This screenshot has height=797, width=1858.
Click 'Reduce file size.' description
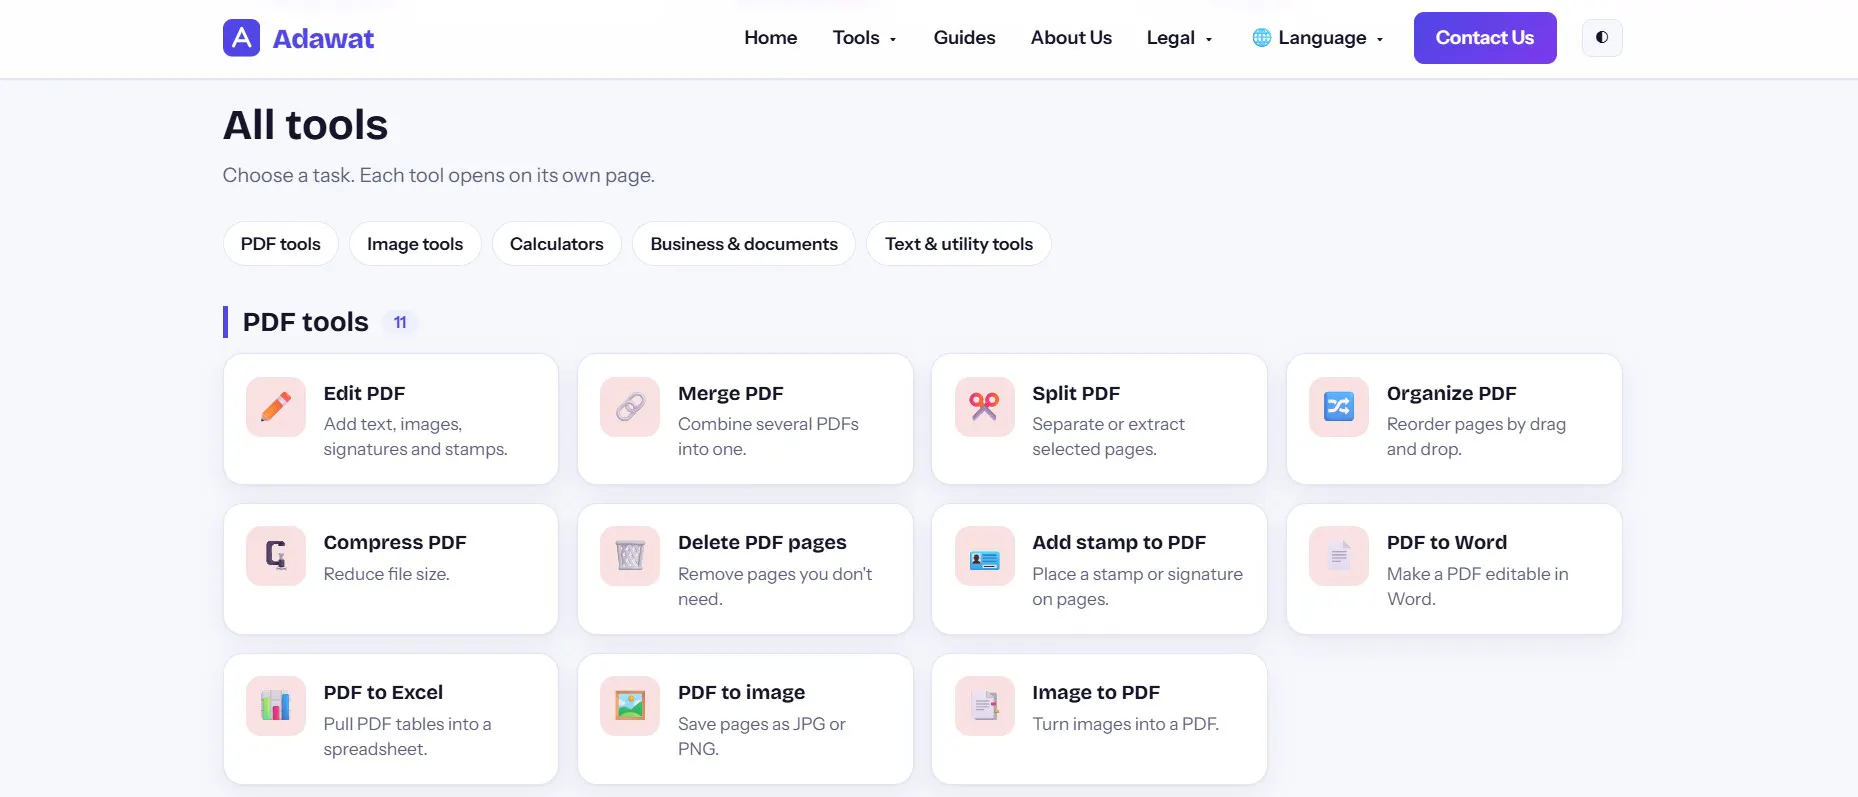(386, 574)
